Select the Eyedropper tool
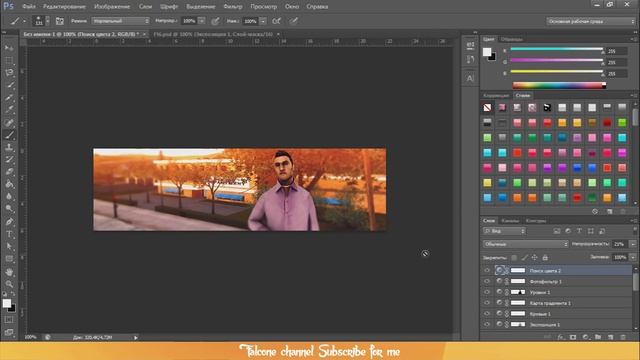Viewport: 640px width, 360px height. coord(9,110)
